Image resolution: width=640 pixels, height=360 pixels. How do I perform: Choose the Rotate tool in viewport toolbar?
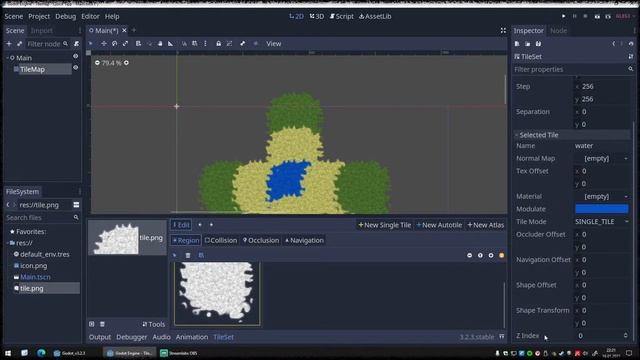pyautogui.click(x=115, y=44)
